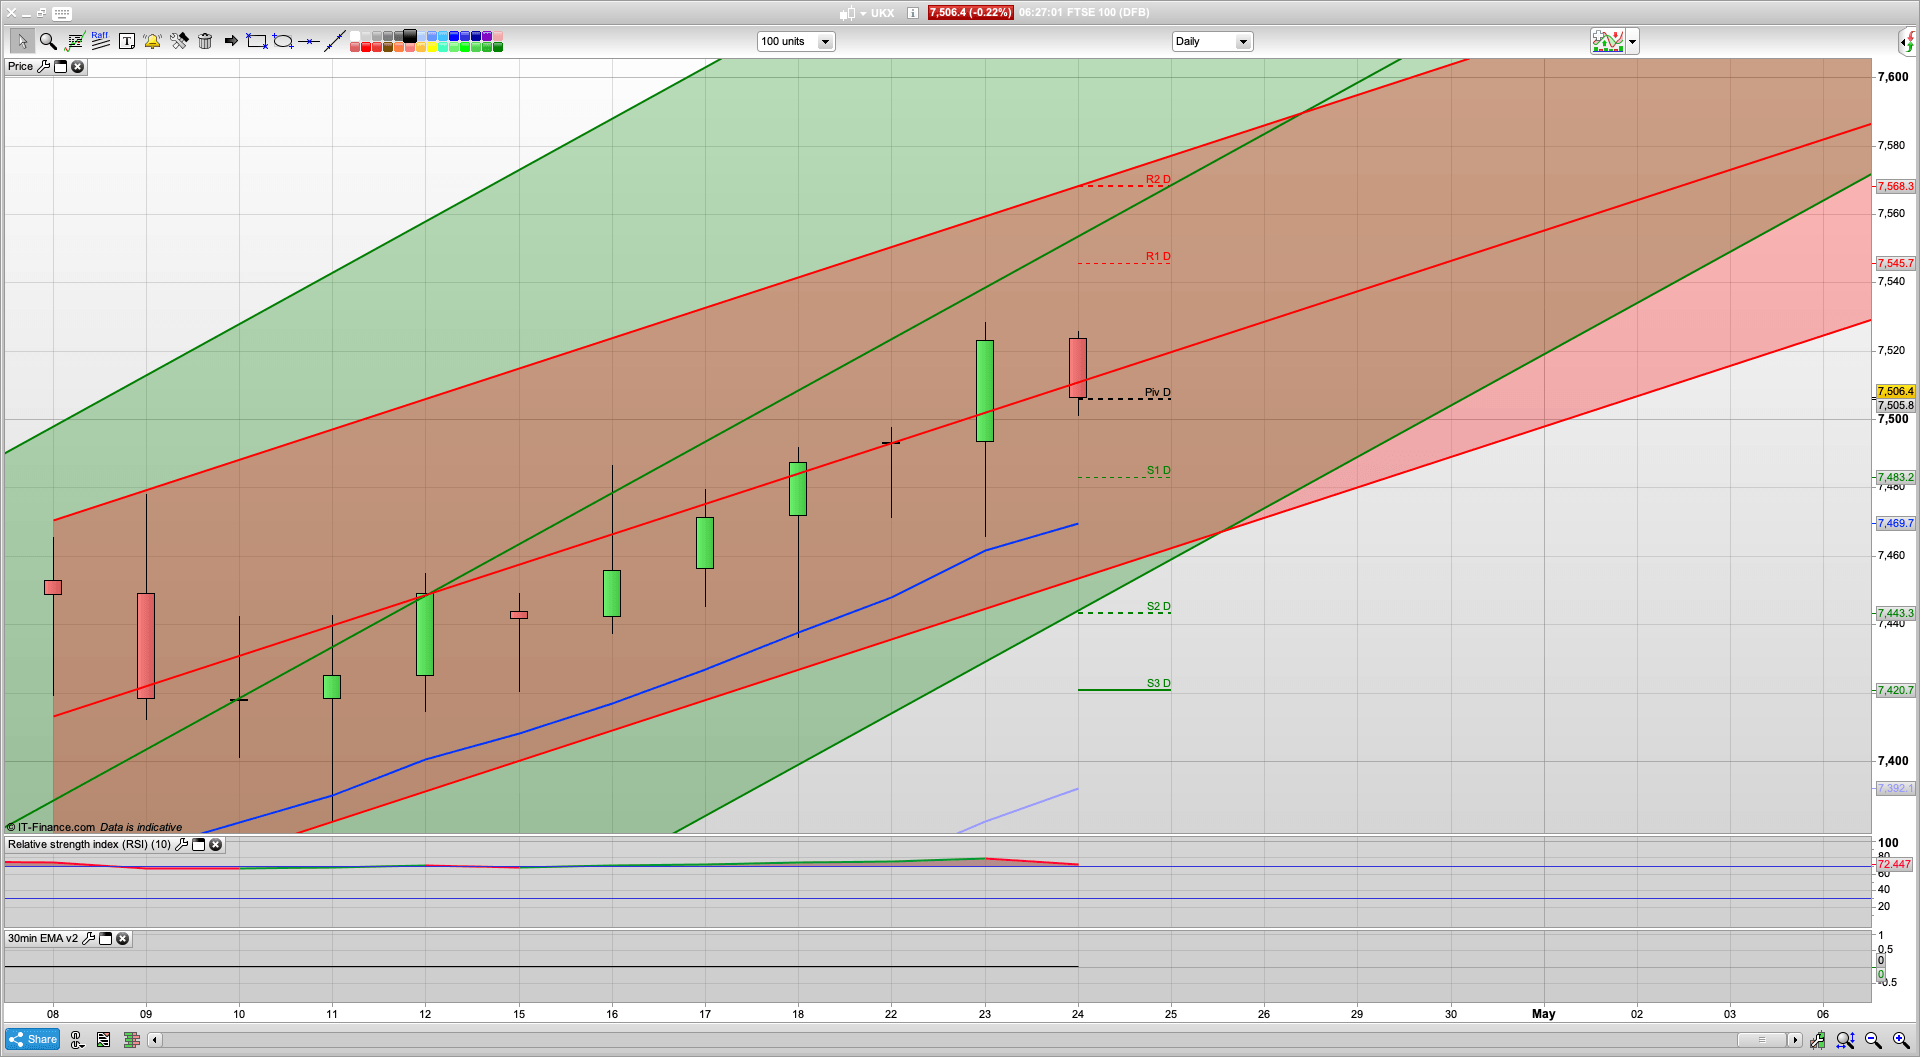Open Price panel settings wrench
The width and height of the screenshot is (1920, 1057).
pyautogui.click(x=43, y=66)
